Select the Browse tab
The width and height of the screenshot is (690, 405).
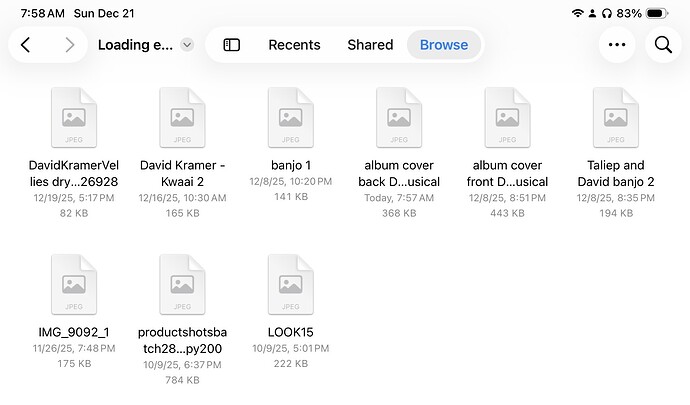(444, 45)
